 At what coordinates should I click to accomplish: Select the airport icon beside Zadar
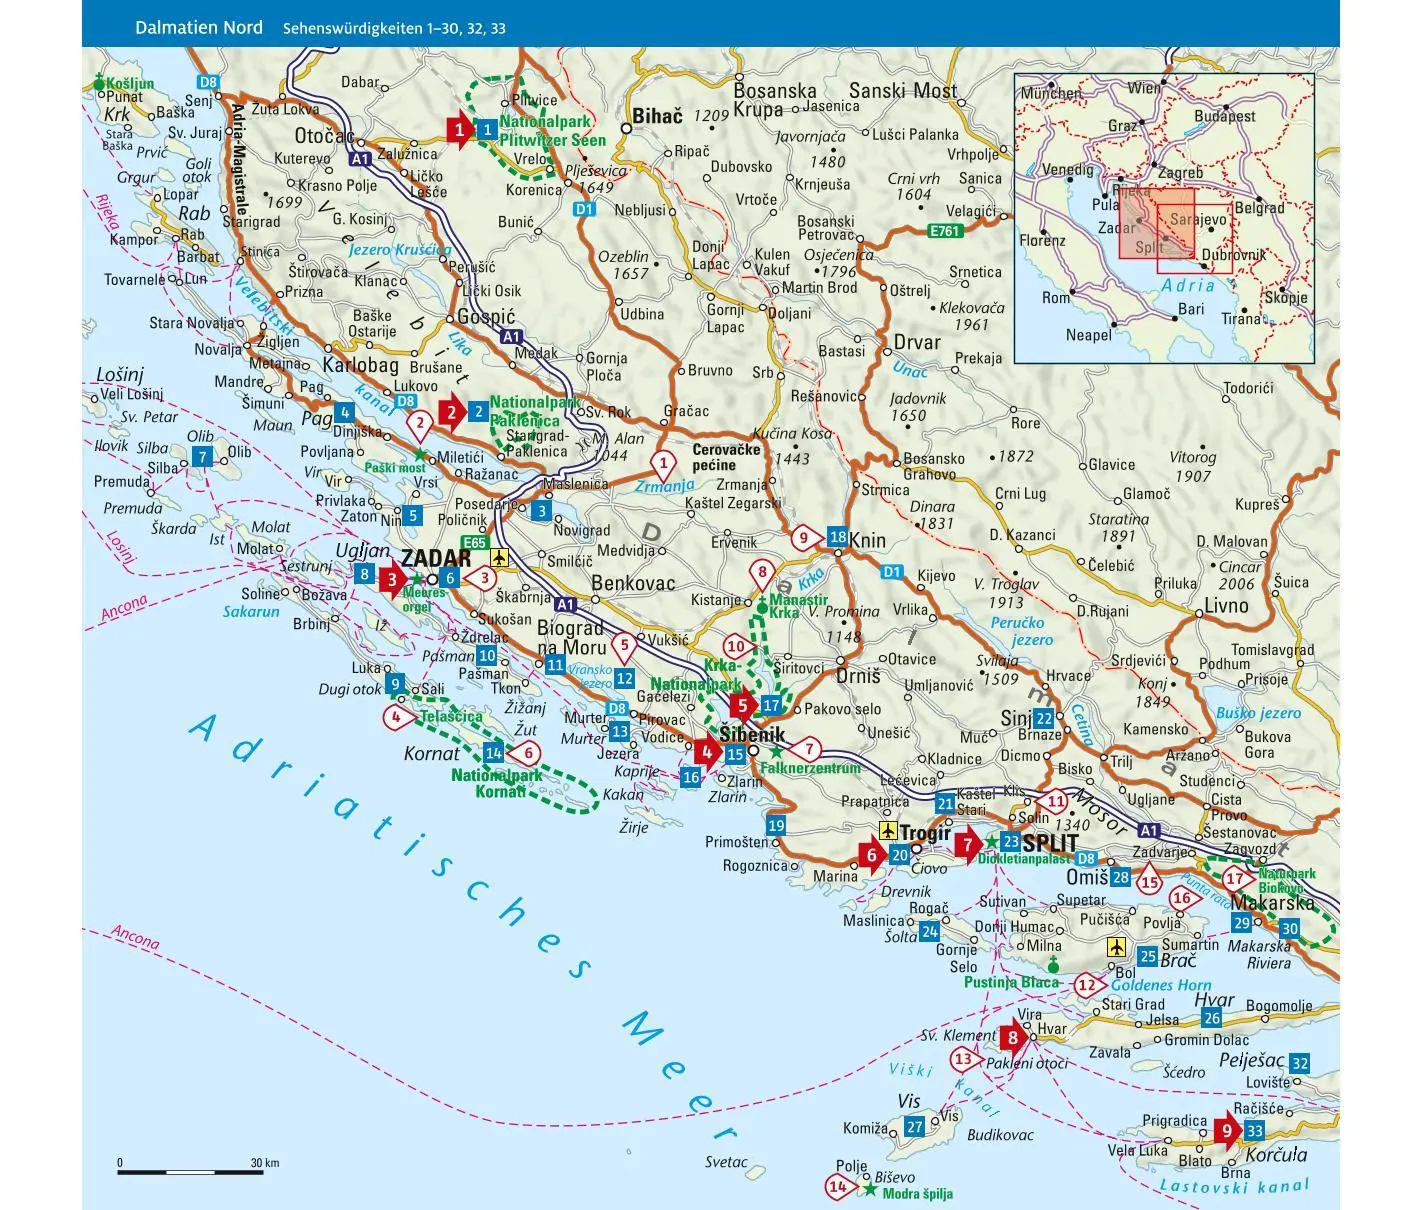[x=498, y=557]
